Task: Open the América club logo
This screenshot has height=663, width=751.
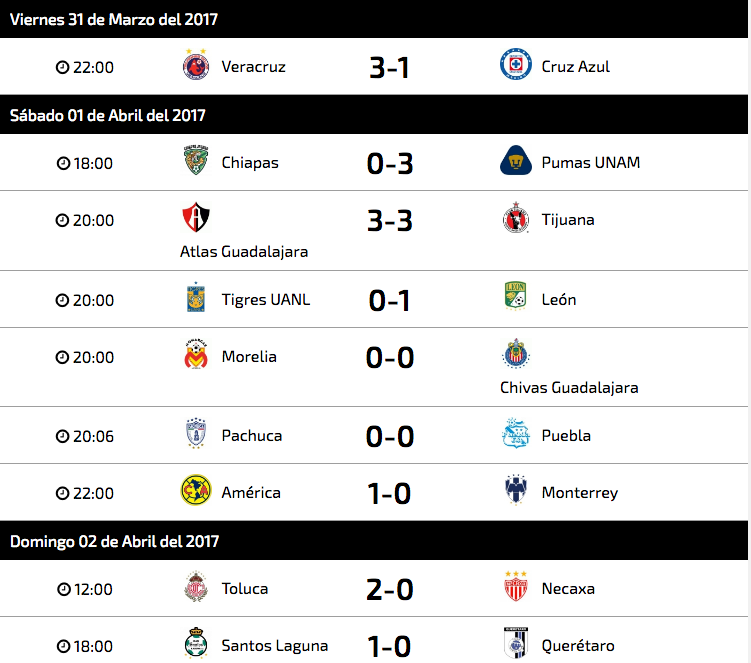Action: pos(196,491)
